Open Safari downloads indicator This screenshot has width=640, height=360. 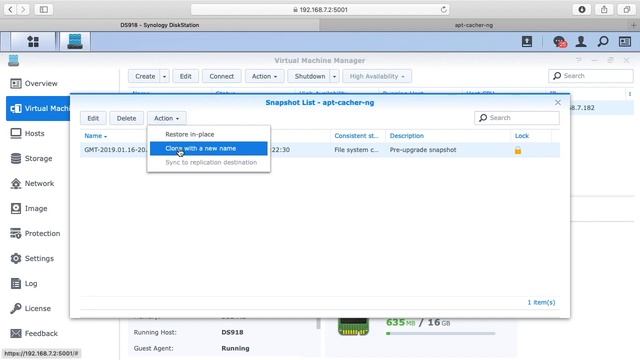tap(582, 9)
